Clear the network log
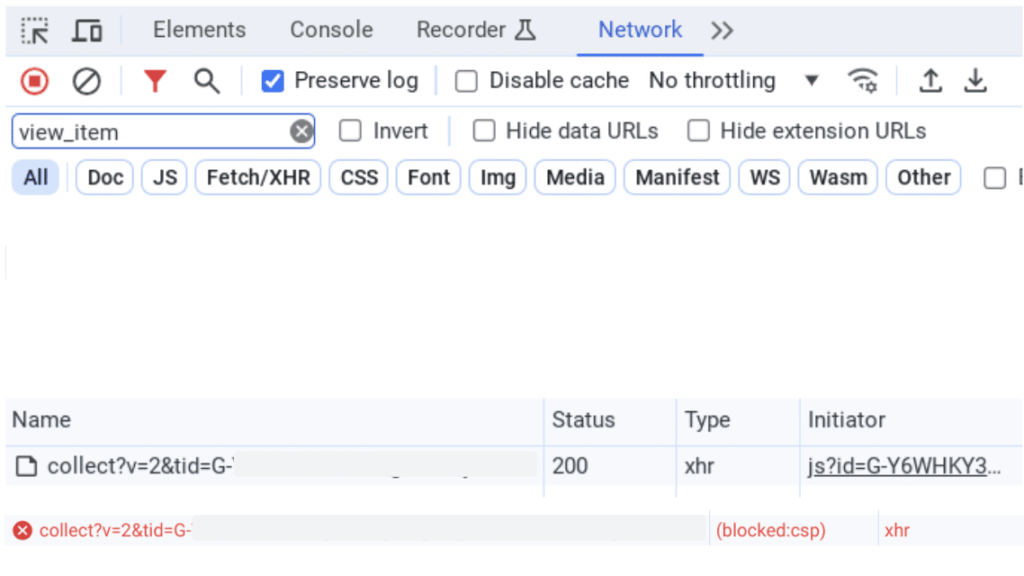The width and height of the screenshot is (1024, 576). point(88,80)
